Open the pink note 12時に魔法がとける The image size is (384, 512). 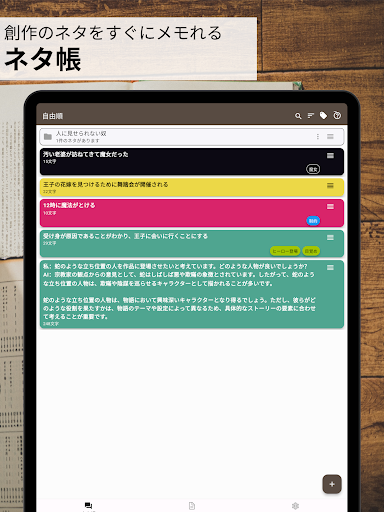click(x=192, y=213)
